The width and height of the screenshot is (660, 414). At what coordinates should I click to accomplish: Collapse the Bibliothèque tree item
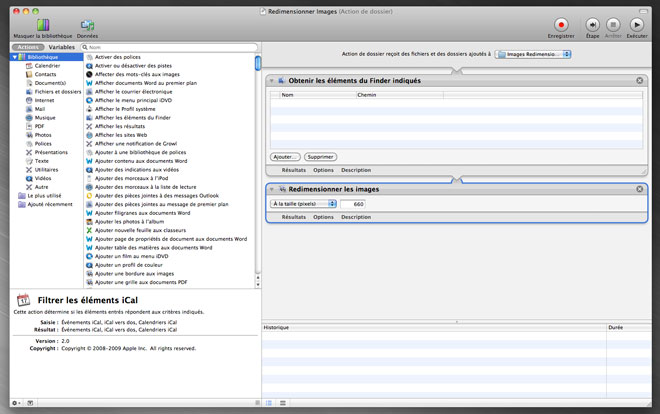click(x=15, y=57)
